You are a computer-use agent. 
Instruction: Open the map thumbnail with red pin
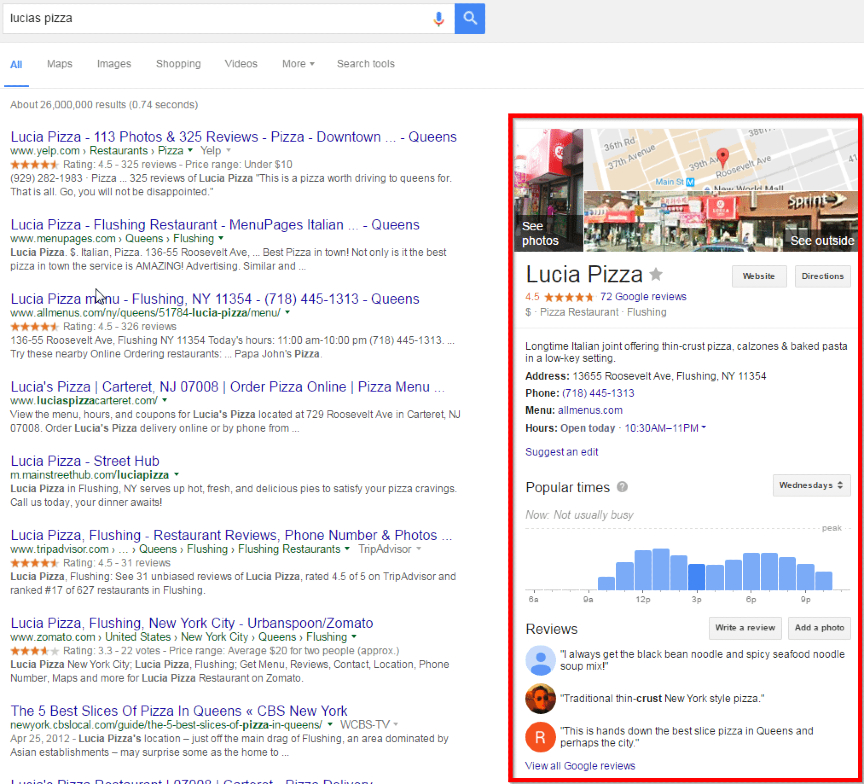coord(721,160)
